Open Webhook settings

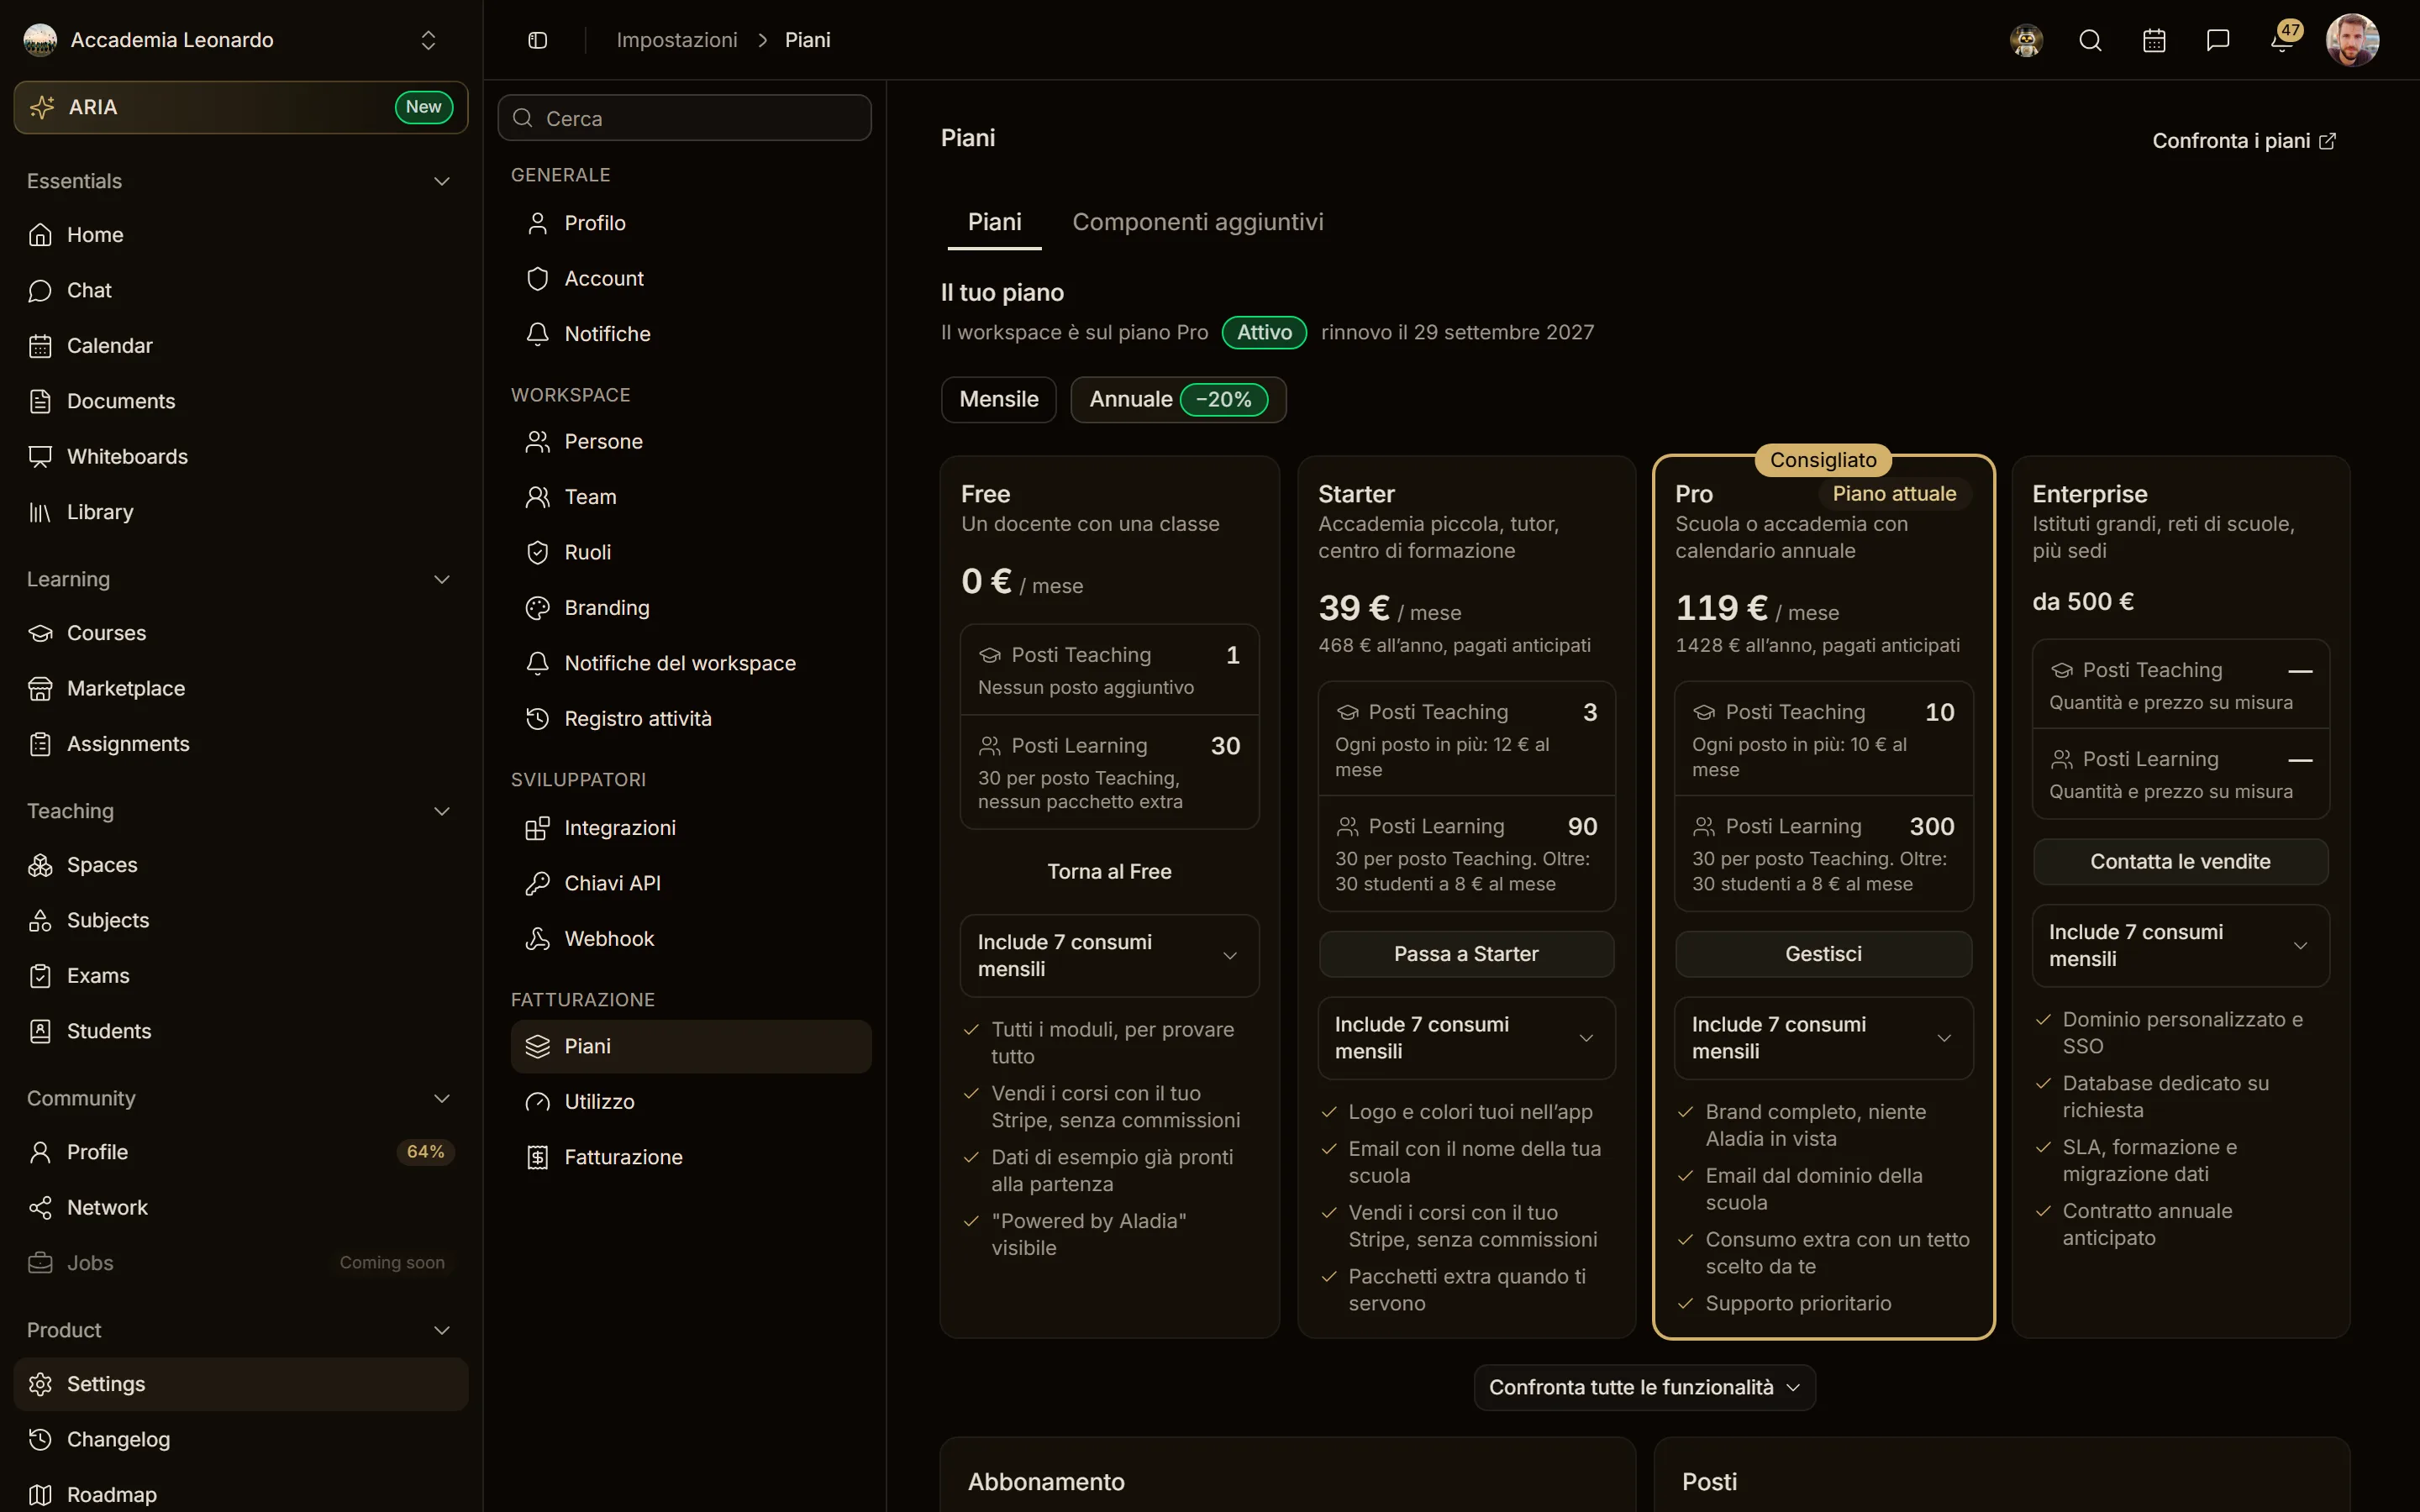point(691,938)
